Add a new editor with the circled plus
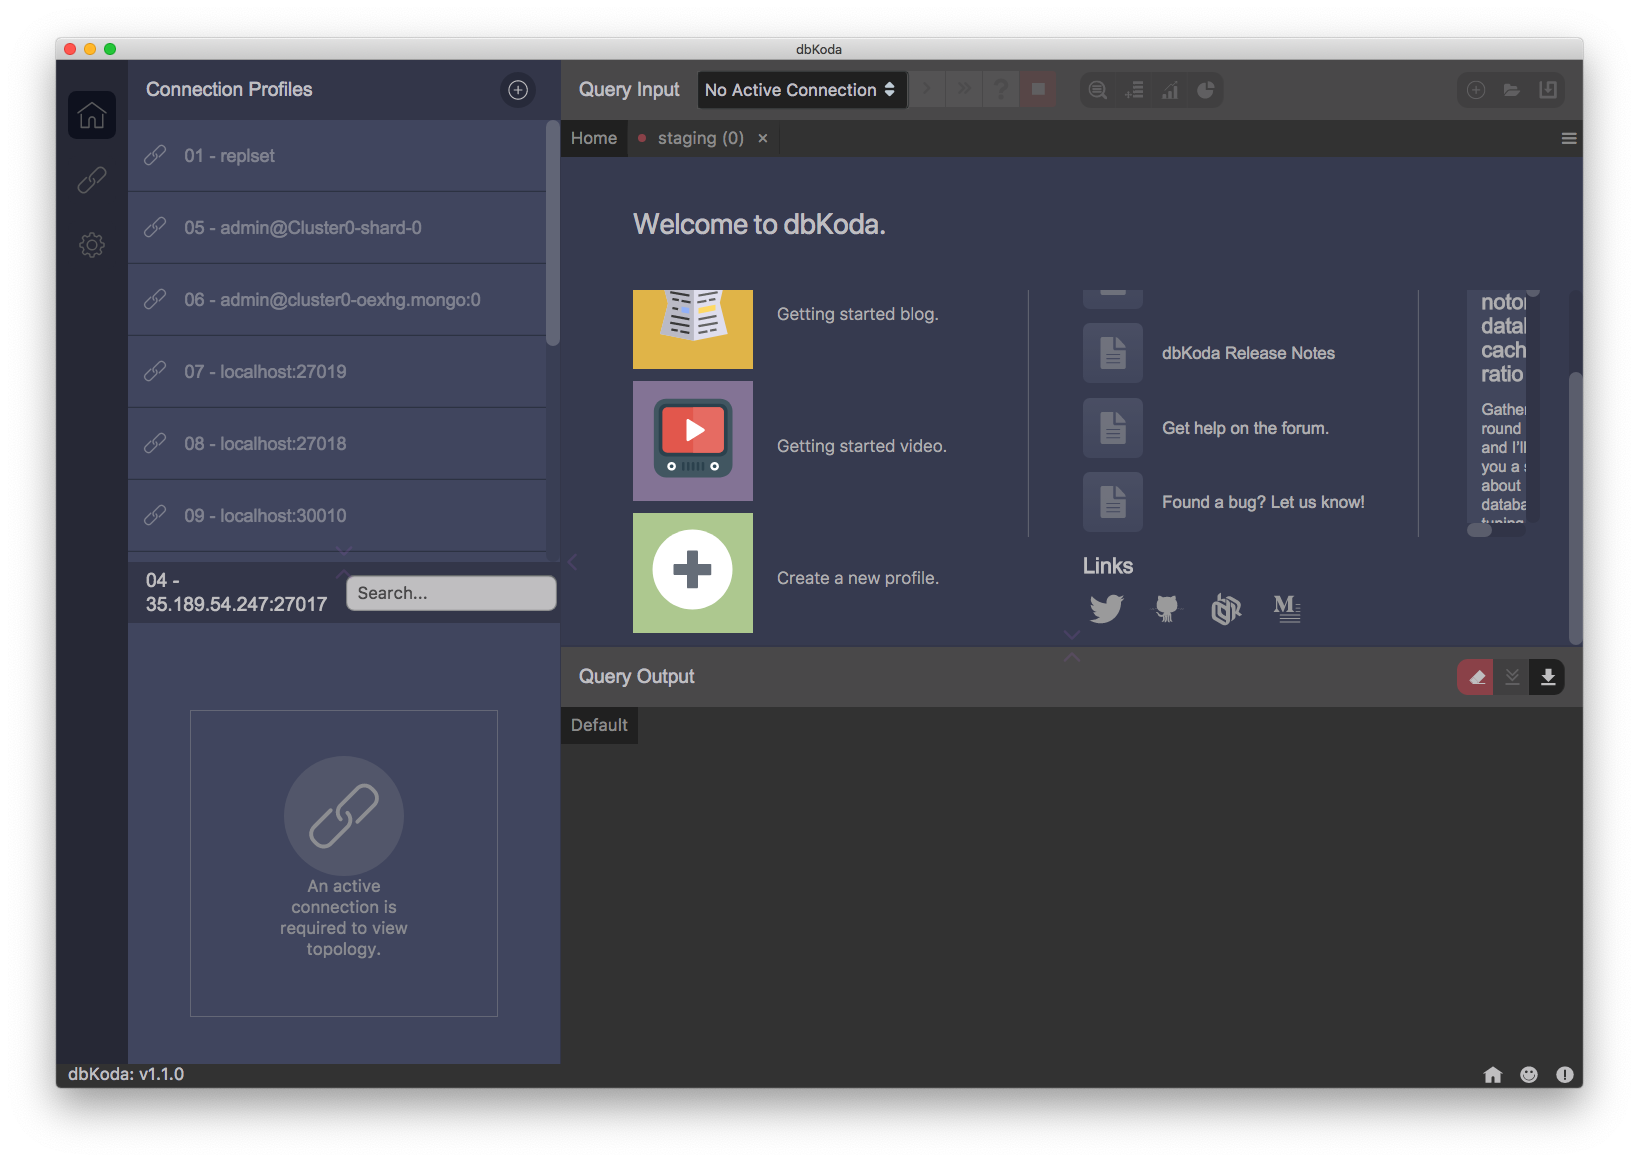 pos(1476,90)
